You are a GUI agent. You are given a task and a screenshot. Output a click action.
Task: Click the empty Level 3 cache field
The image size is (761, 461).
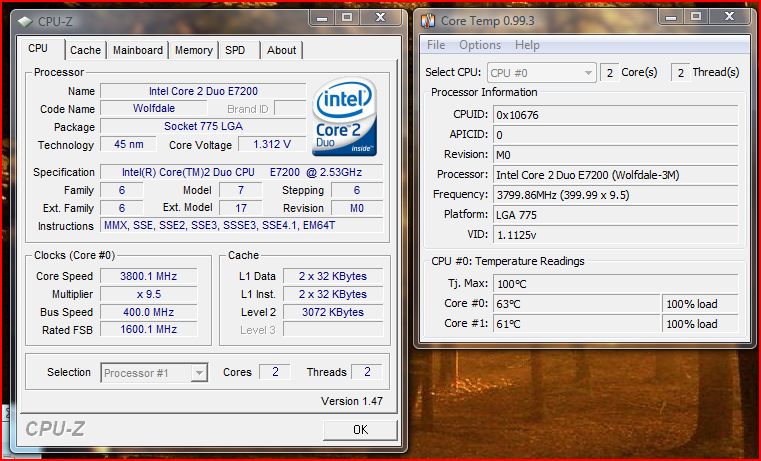332,329
